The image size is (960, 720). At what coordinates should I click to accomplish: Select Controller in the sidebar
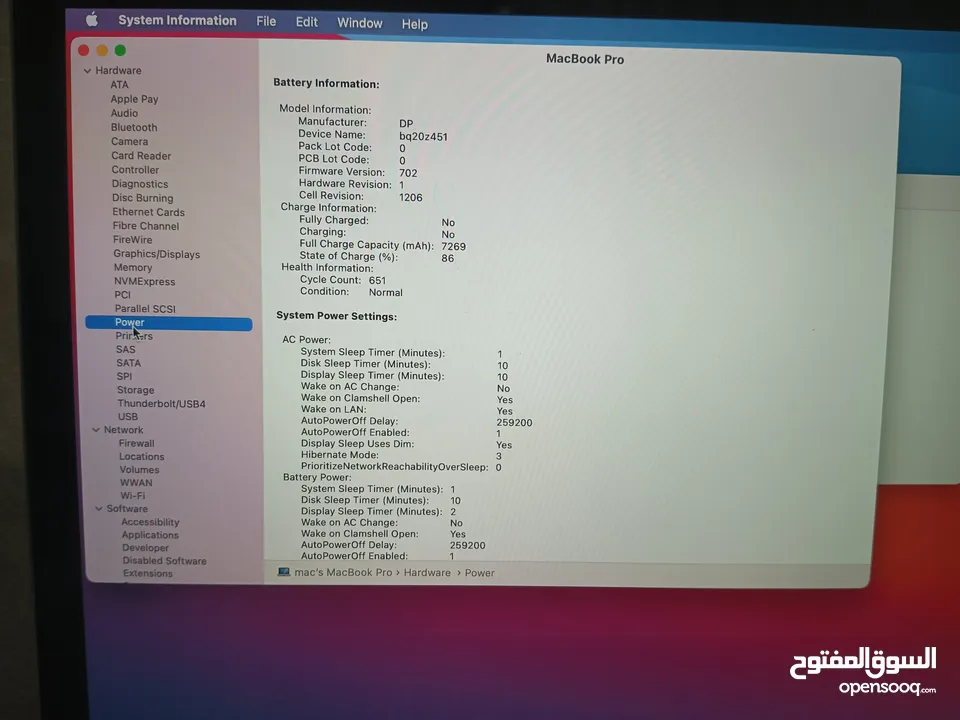point(135,170)
